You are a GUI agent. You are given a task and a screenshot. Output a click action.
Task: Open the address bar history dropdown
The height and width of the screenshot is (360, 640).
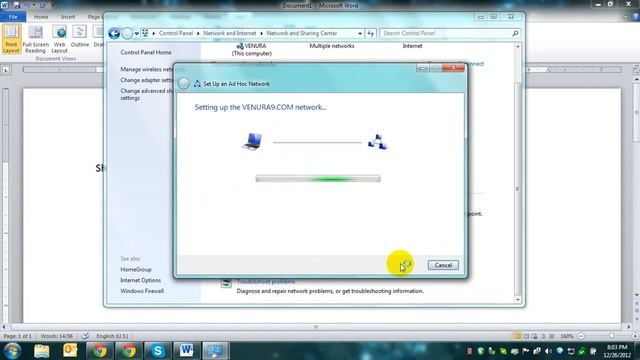[x=360, y=33]
